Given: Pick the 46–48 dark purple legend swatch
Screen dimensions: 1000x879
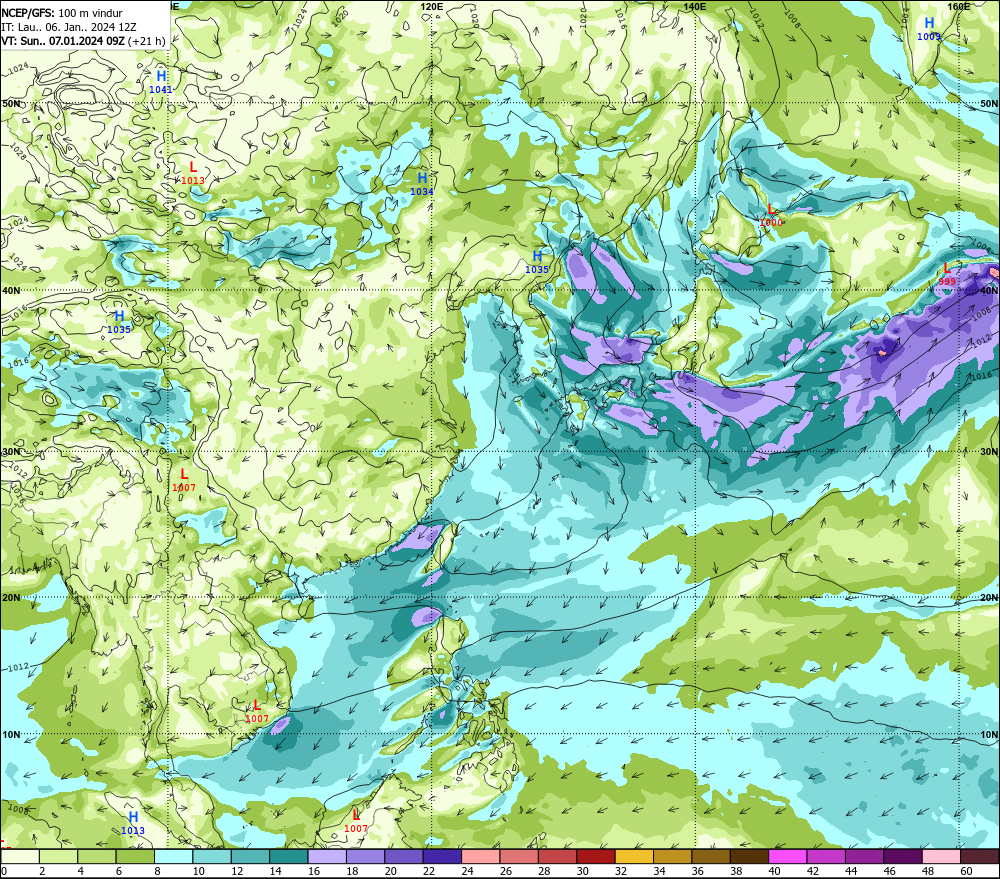Looking at the screenshot, I should tap(903, 856).
